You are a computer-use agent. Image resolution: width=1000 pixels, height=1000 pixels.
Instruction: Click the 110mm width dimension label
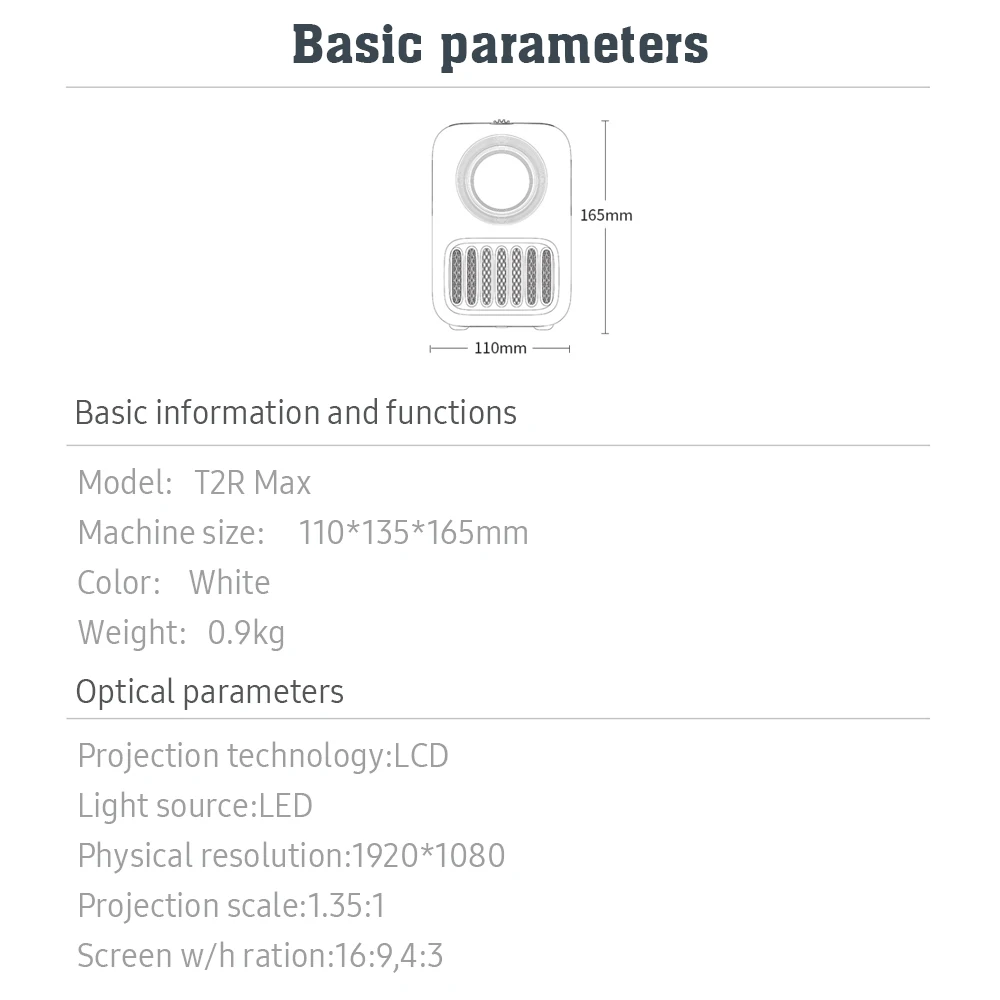[500, 348]
